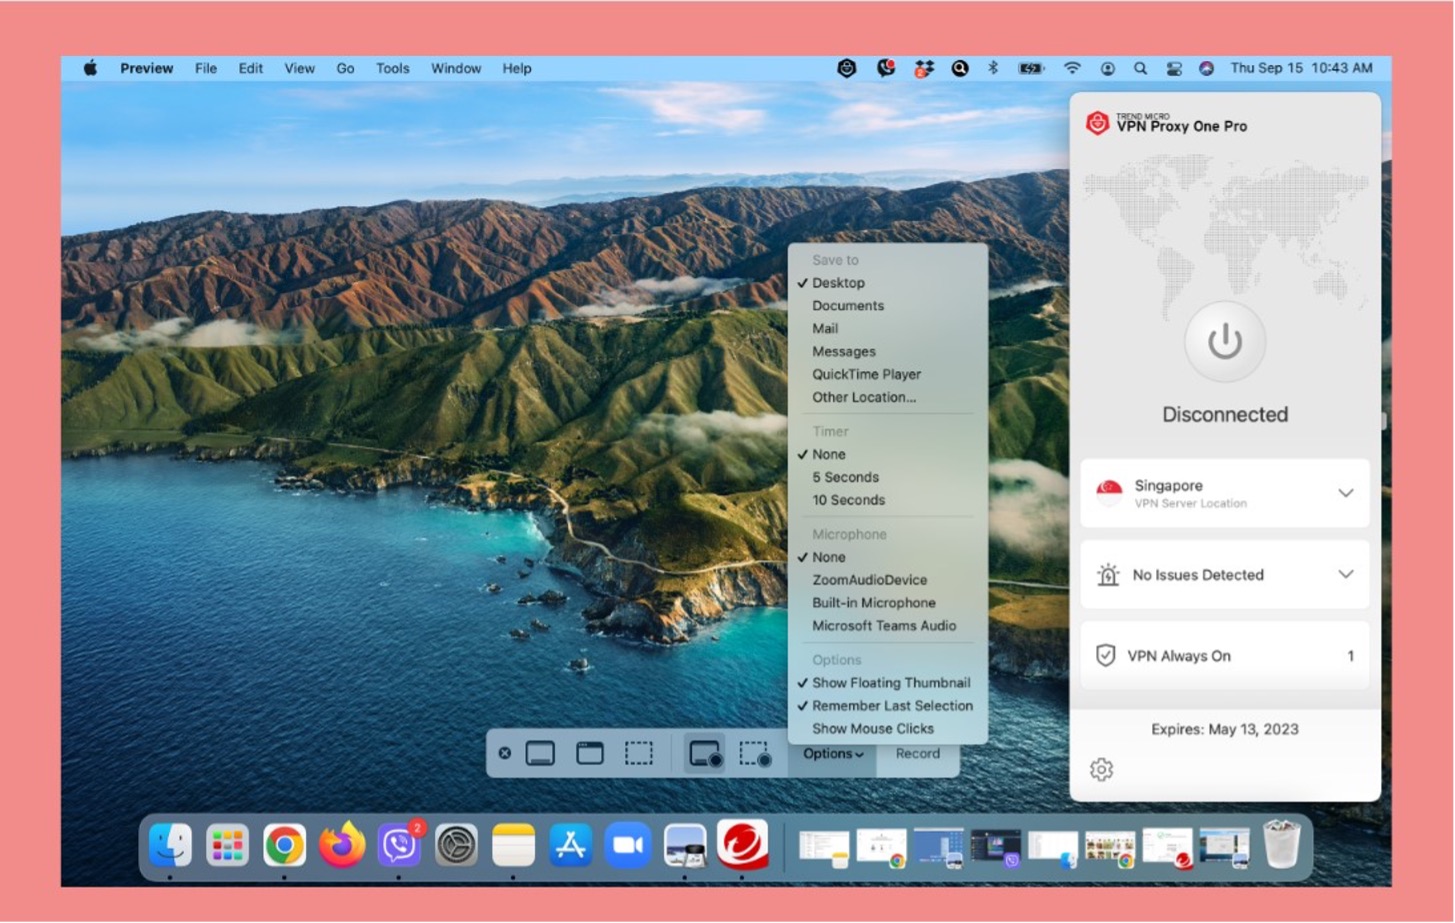Expand the No Issues Detected panel
The height and width of the screenshot is (923, 1455).
point(1345,575)
